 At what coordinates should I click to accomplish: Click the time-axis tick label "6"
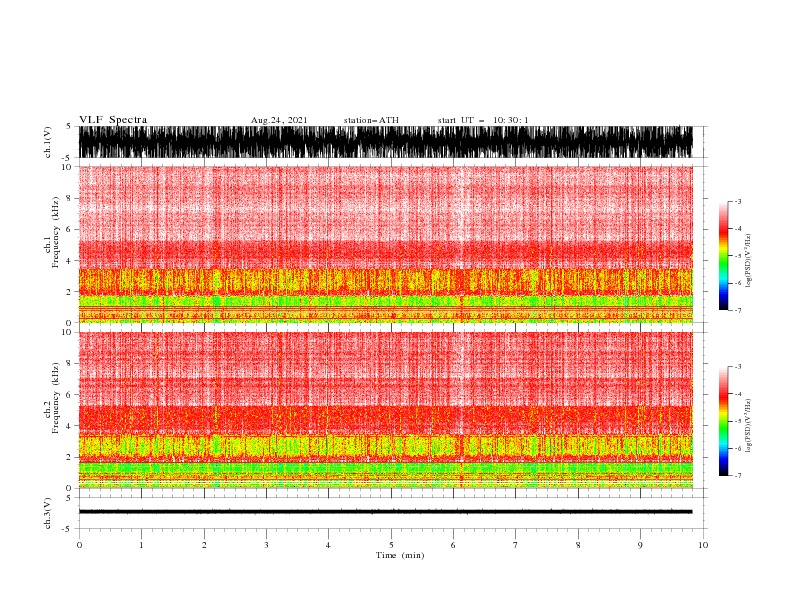453,545
